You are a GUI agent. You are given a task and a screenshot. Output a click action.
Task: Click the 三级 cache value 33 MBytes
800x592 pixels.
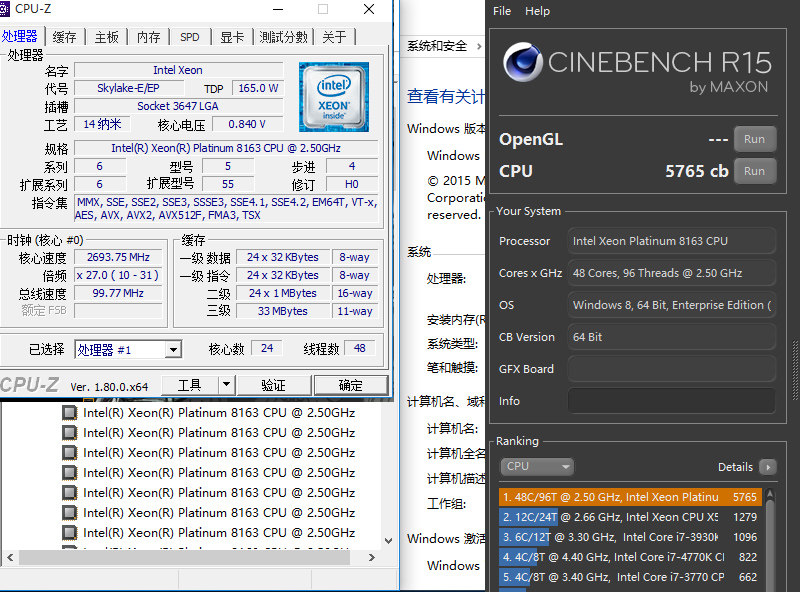[283, 311]
